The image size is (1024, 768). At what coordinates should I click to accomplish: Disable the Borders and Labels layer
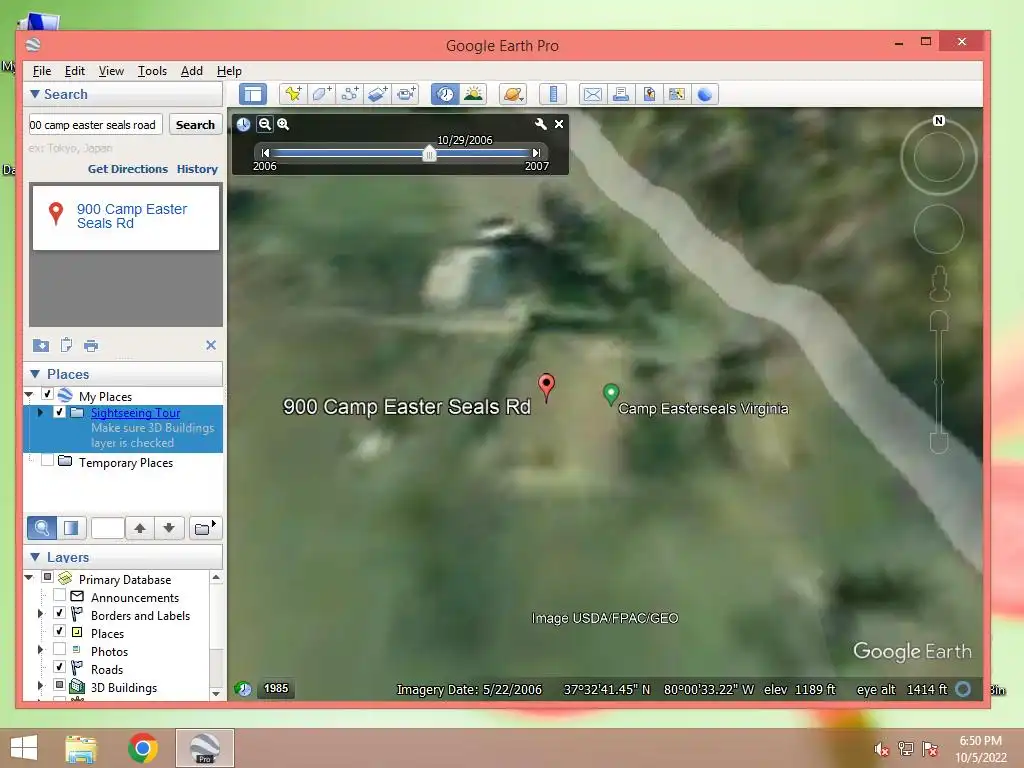[59, 613]
